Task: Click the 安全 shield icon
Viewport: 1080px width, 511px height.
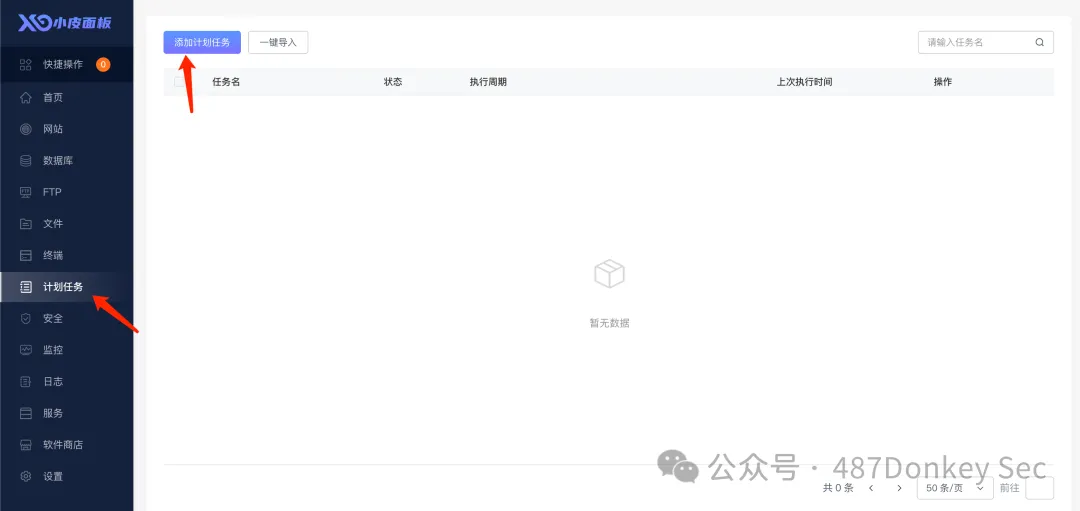Action: click(26, 318)
